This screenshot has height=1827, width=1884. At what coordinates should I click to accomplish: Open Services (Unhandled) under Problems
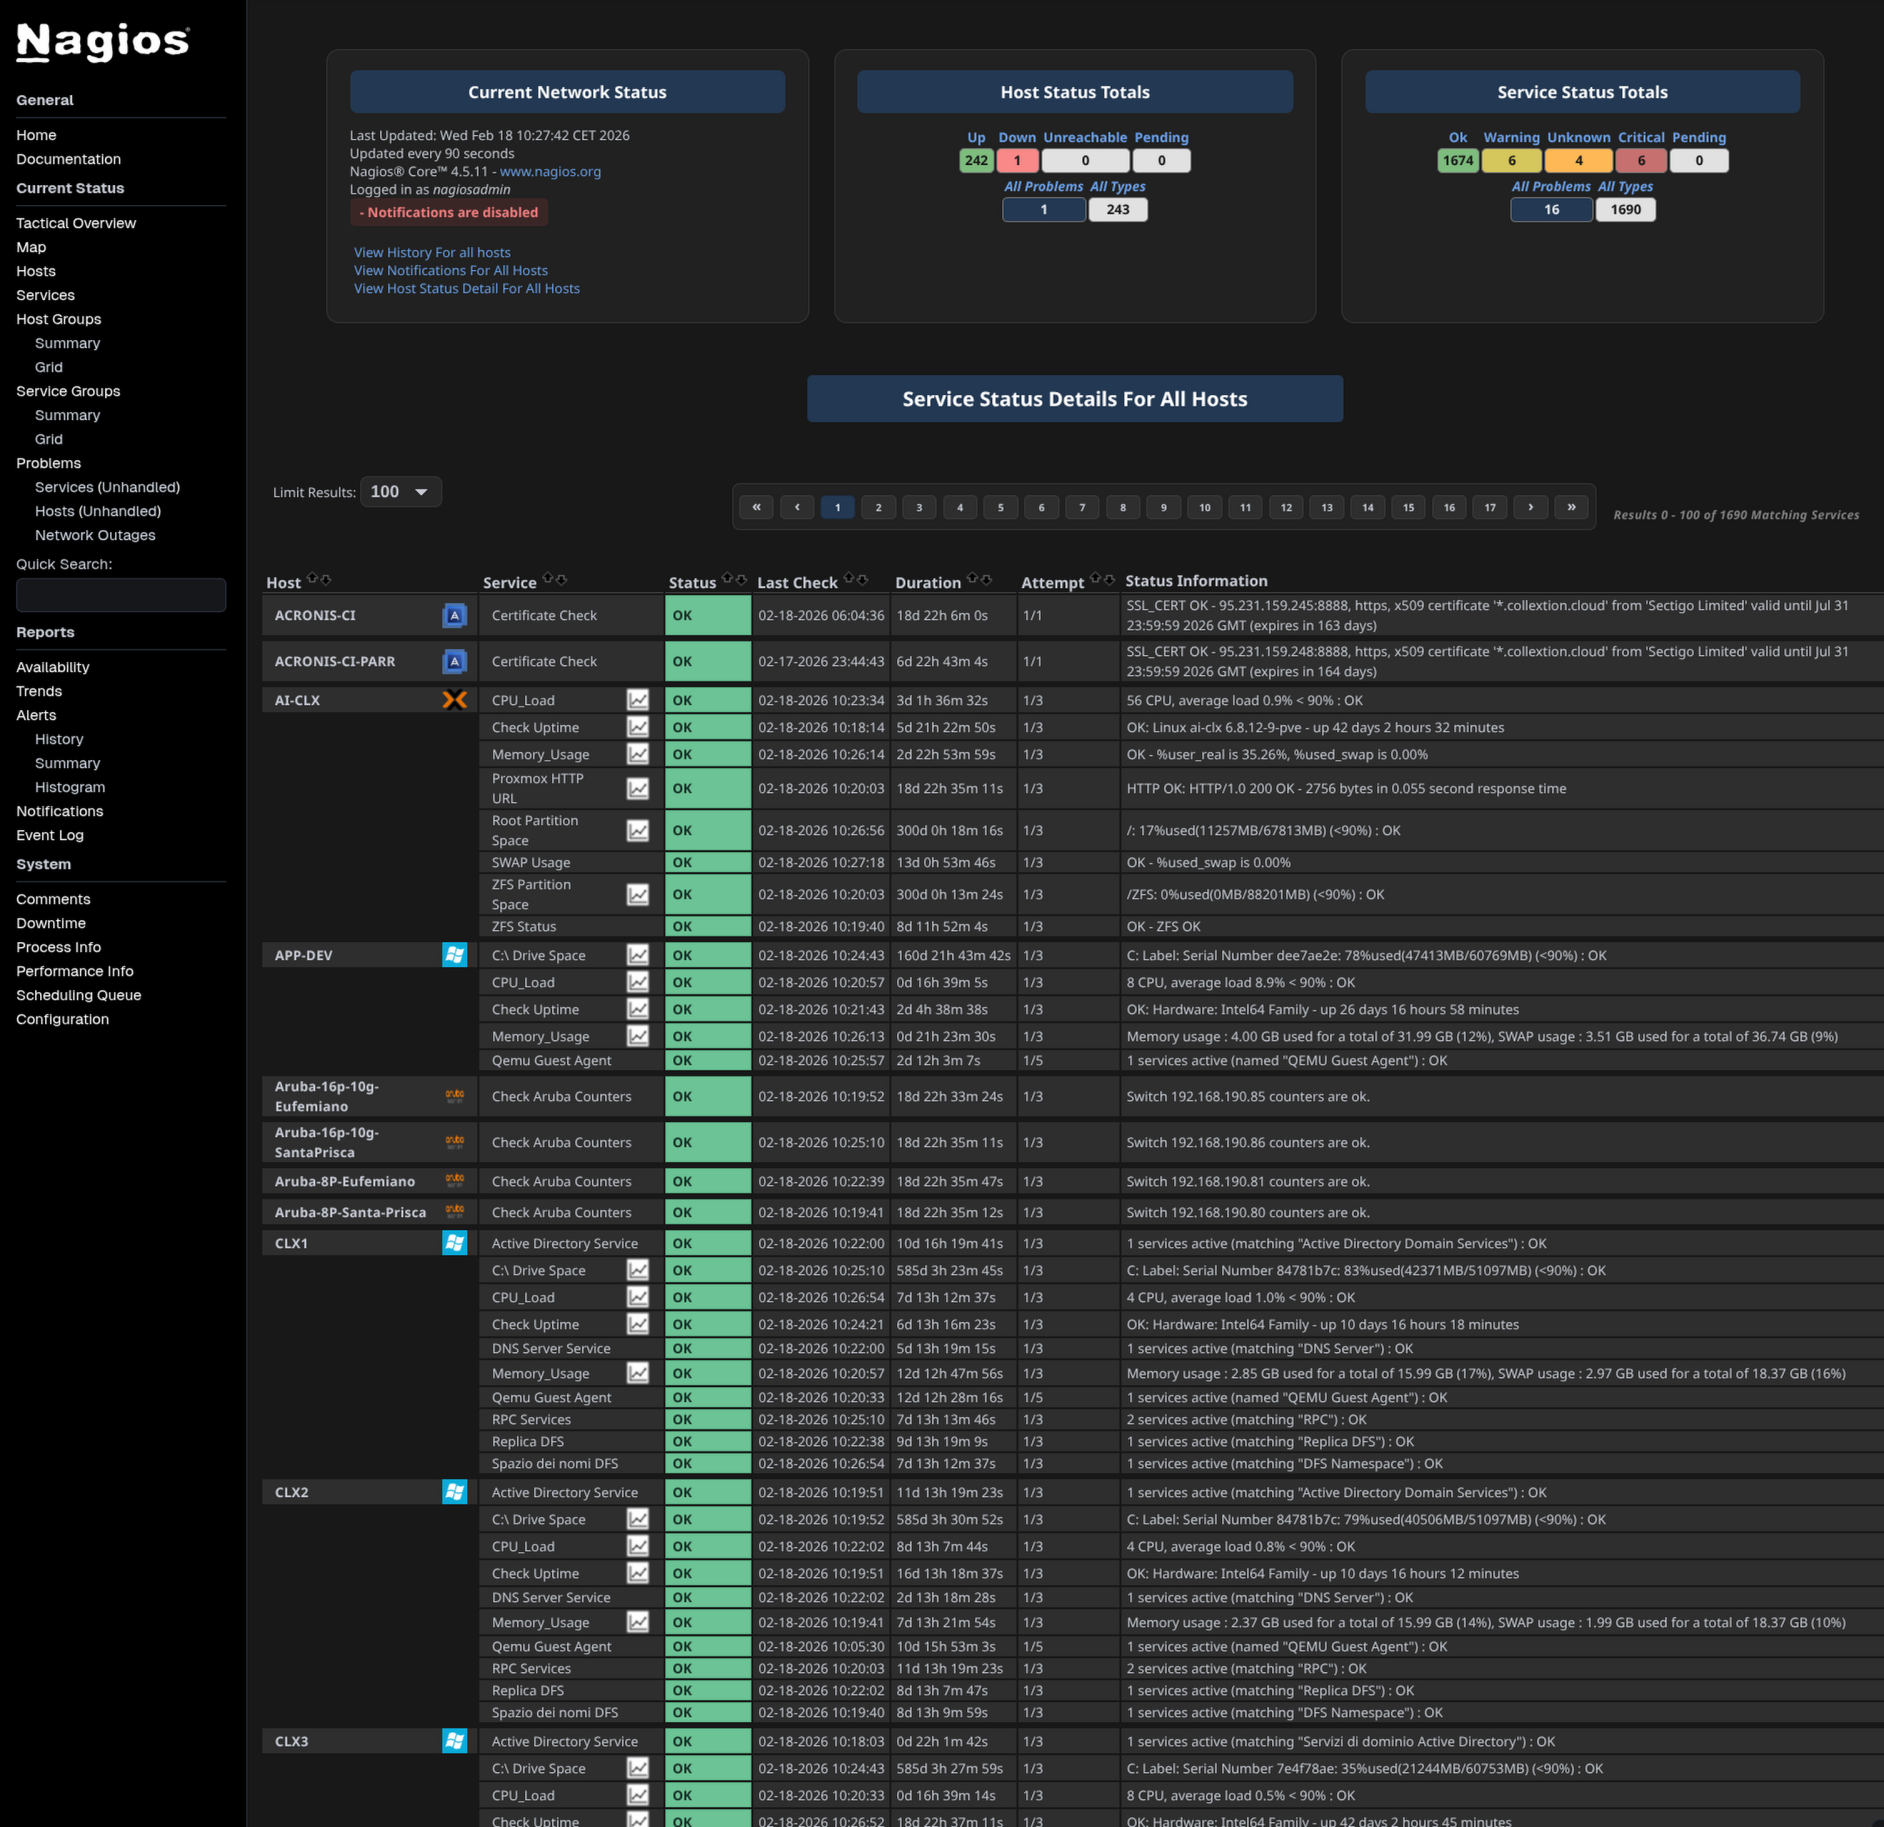point(107,487)
